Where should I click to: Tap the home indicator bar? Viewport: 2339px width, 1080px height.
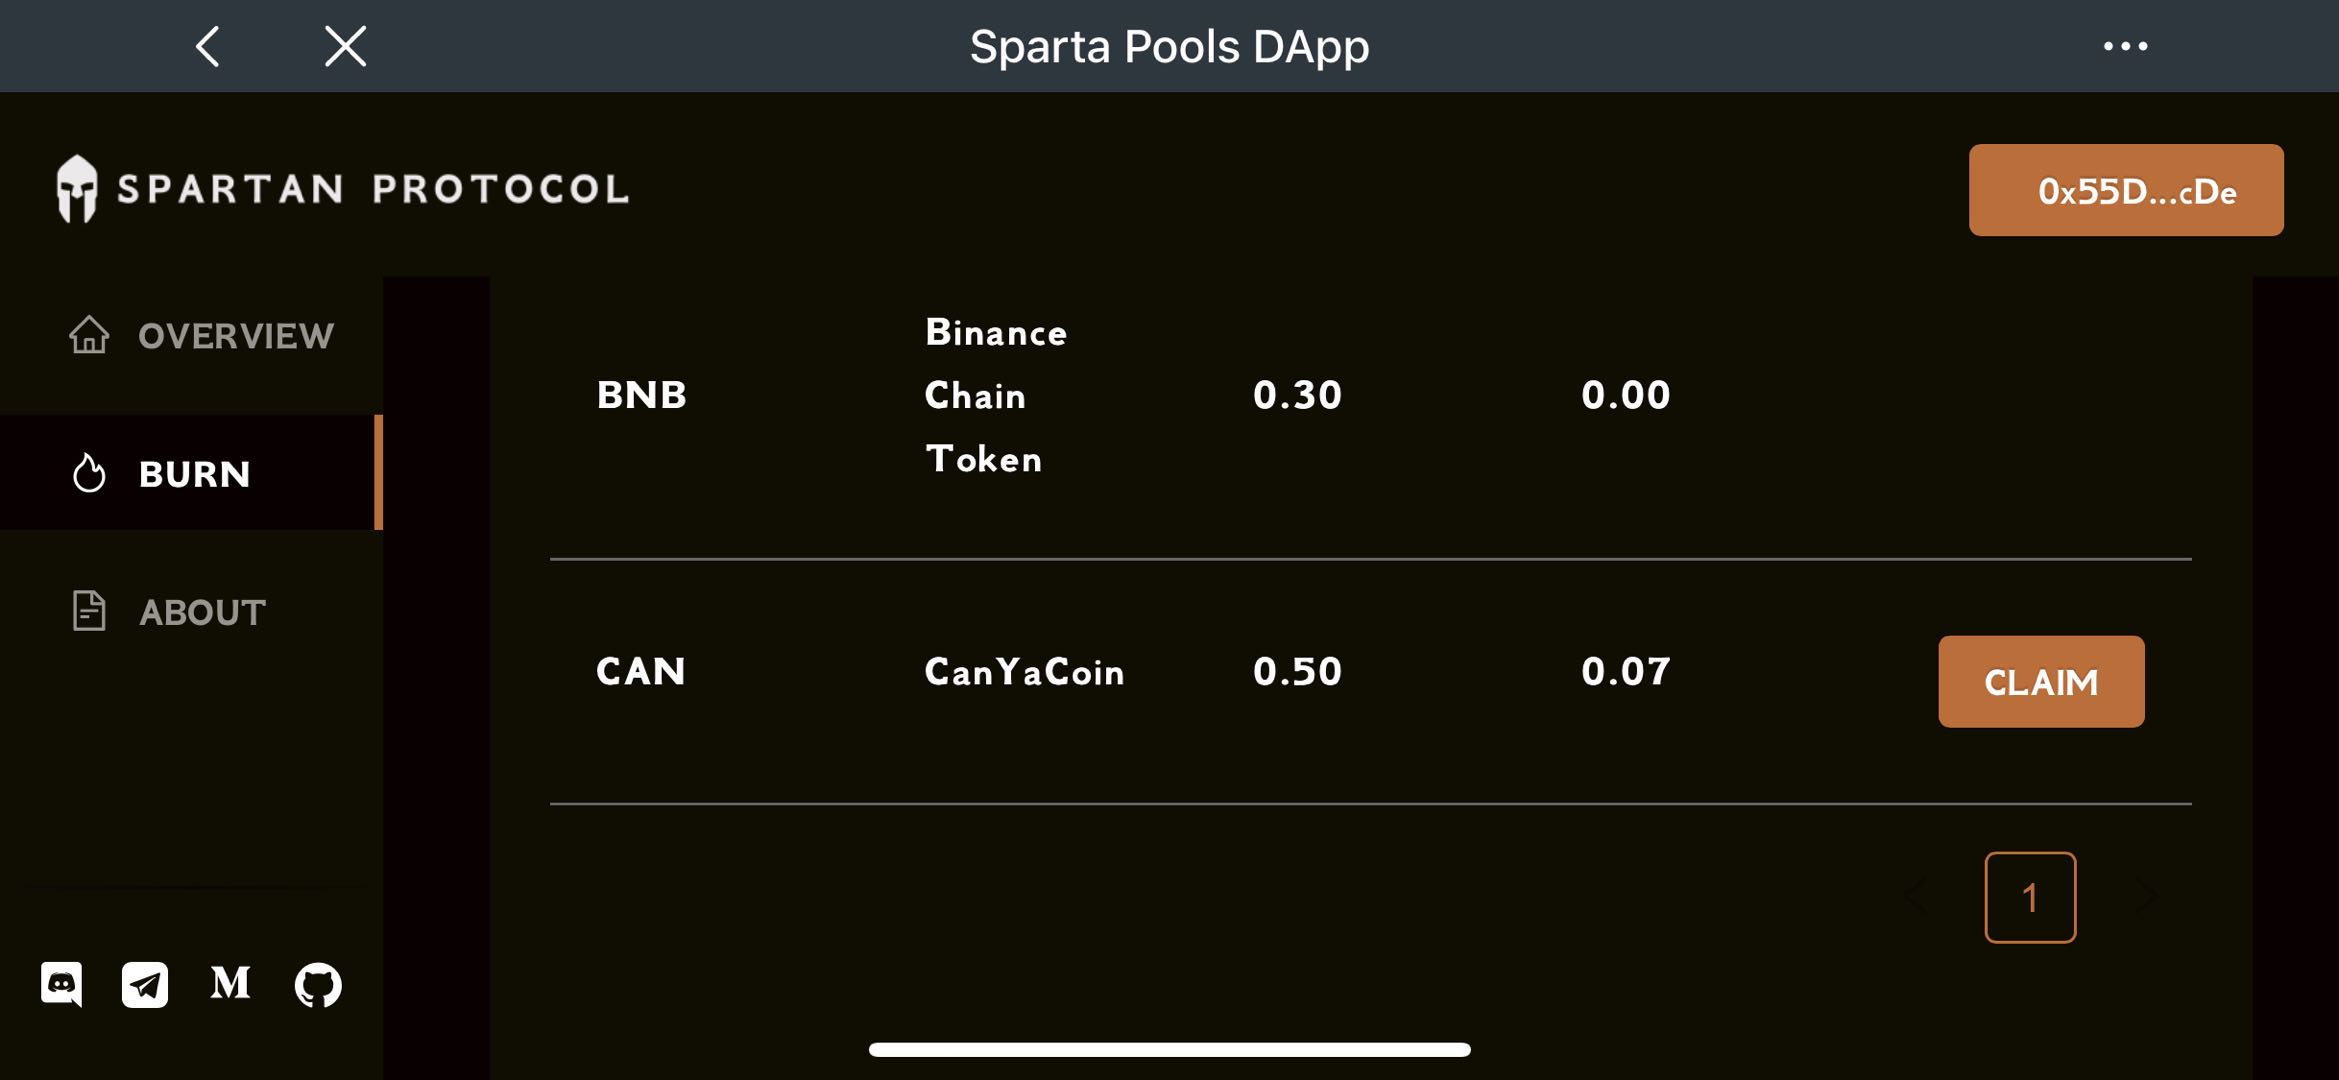coord(1169,1049)
